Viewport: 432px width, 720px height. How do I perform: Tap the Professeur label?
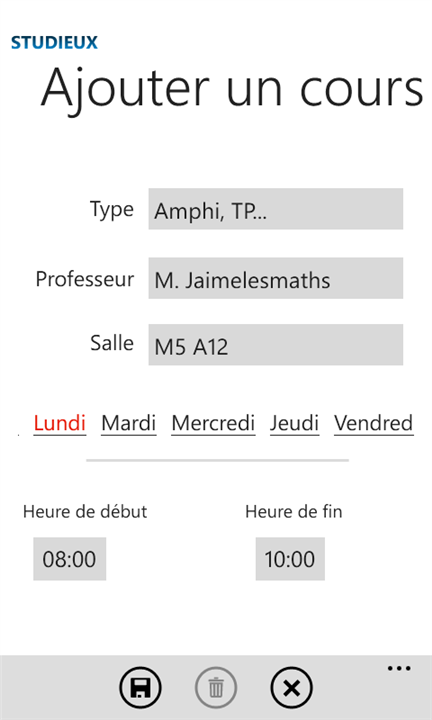pos(85,279)
